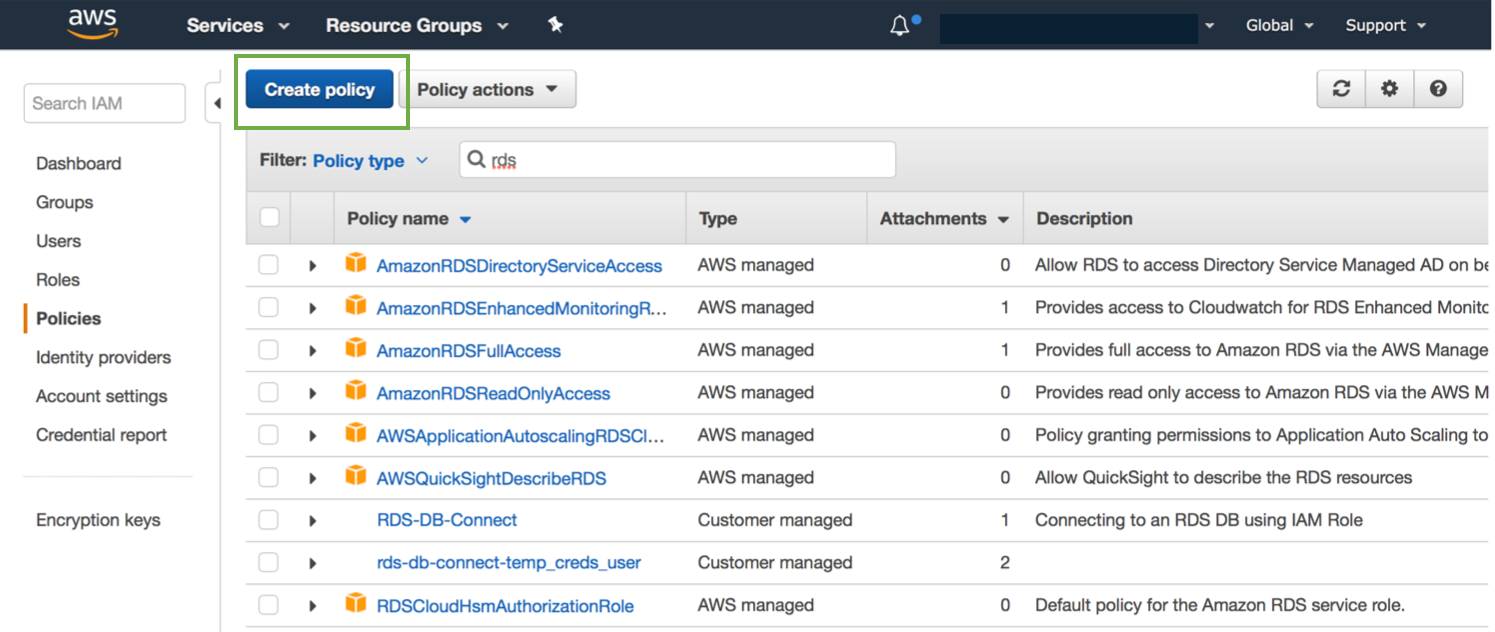Click the policy icon for RDSCloudHsmAuthorizationRole
1495x632 pixels.
tap(355, 604)
